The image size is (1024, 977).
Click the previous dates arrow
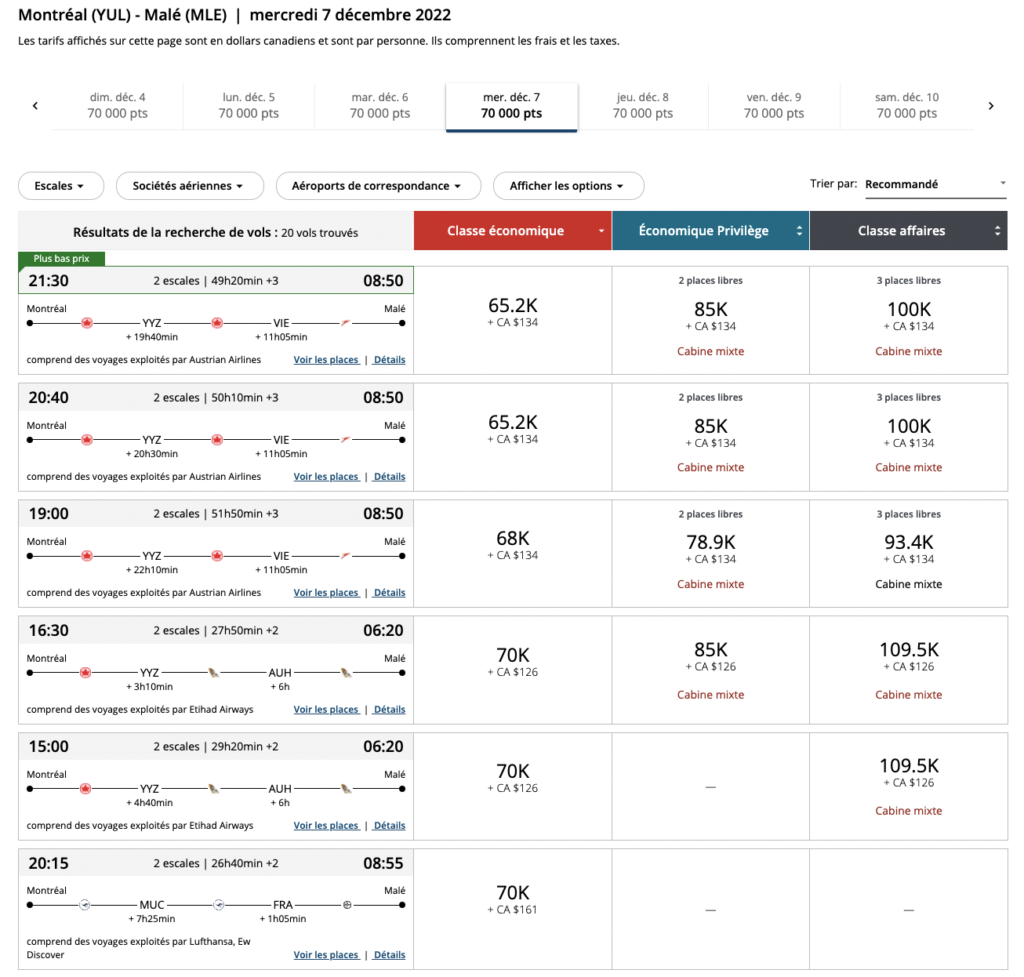pos(35,106)
